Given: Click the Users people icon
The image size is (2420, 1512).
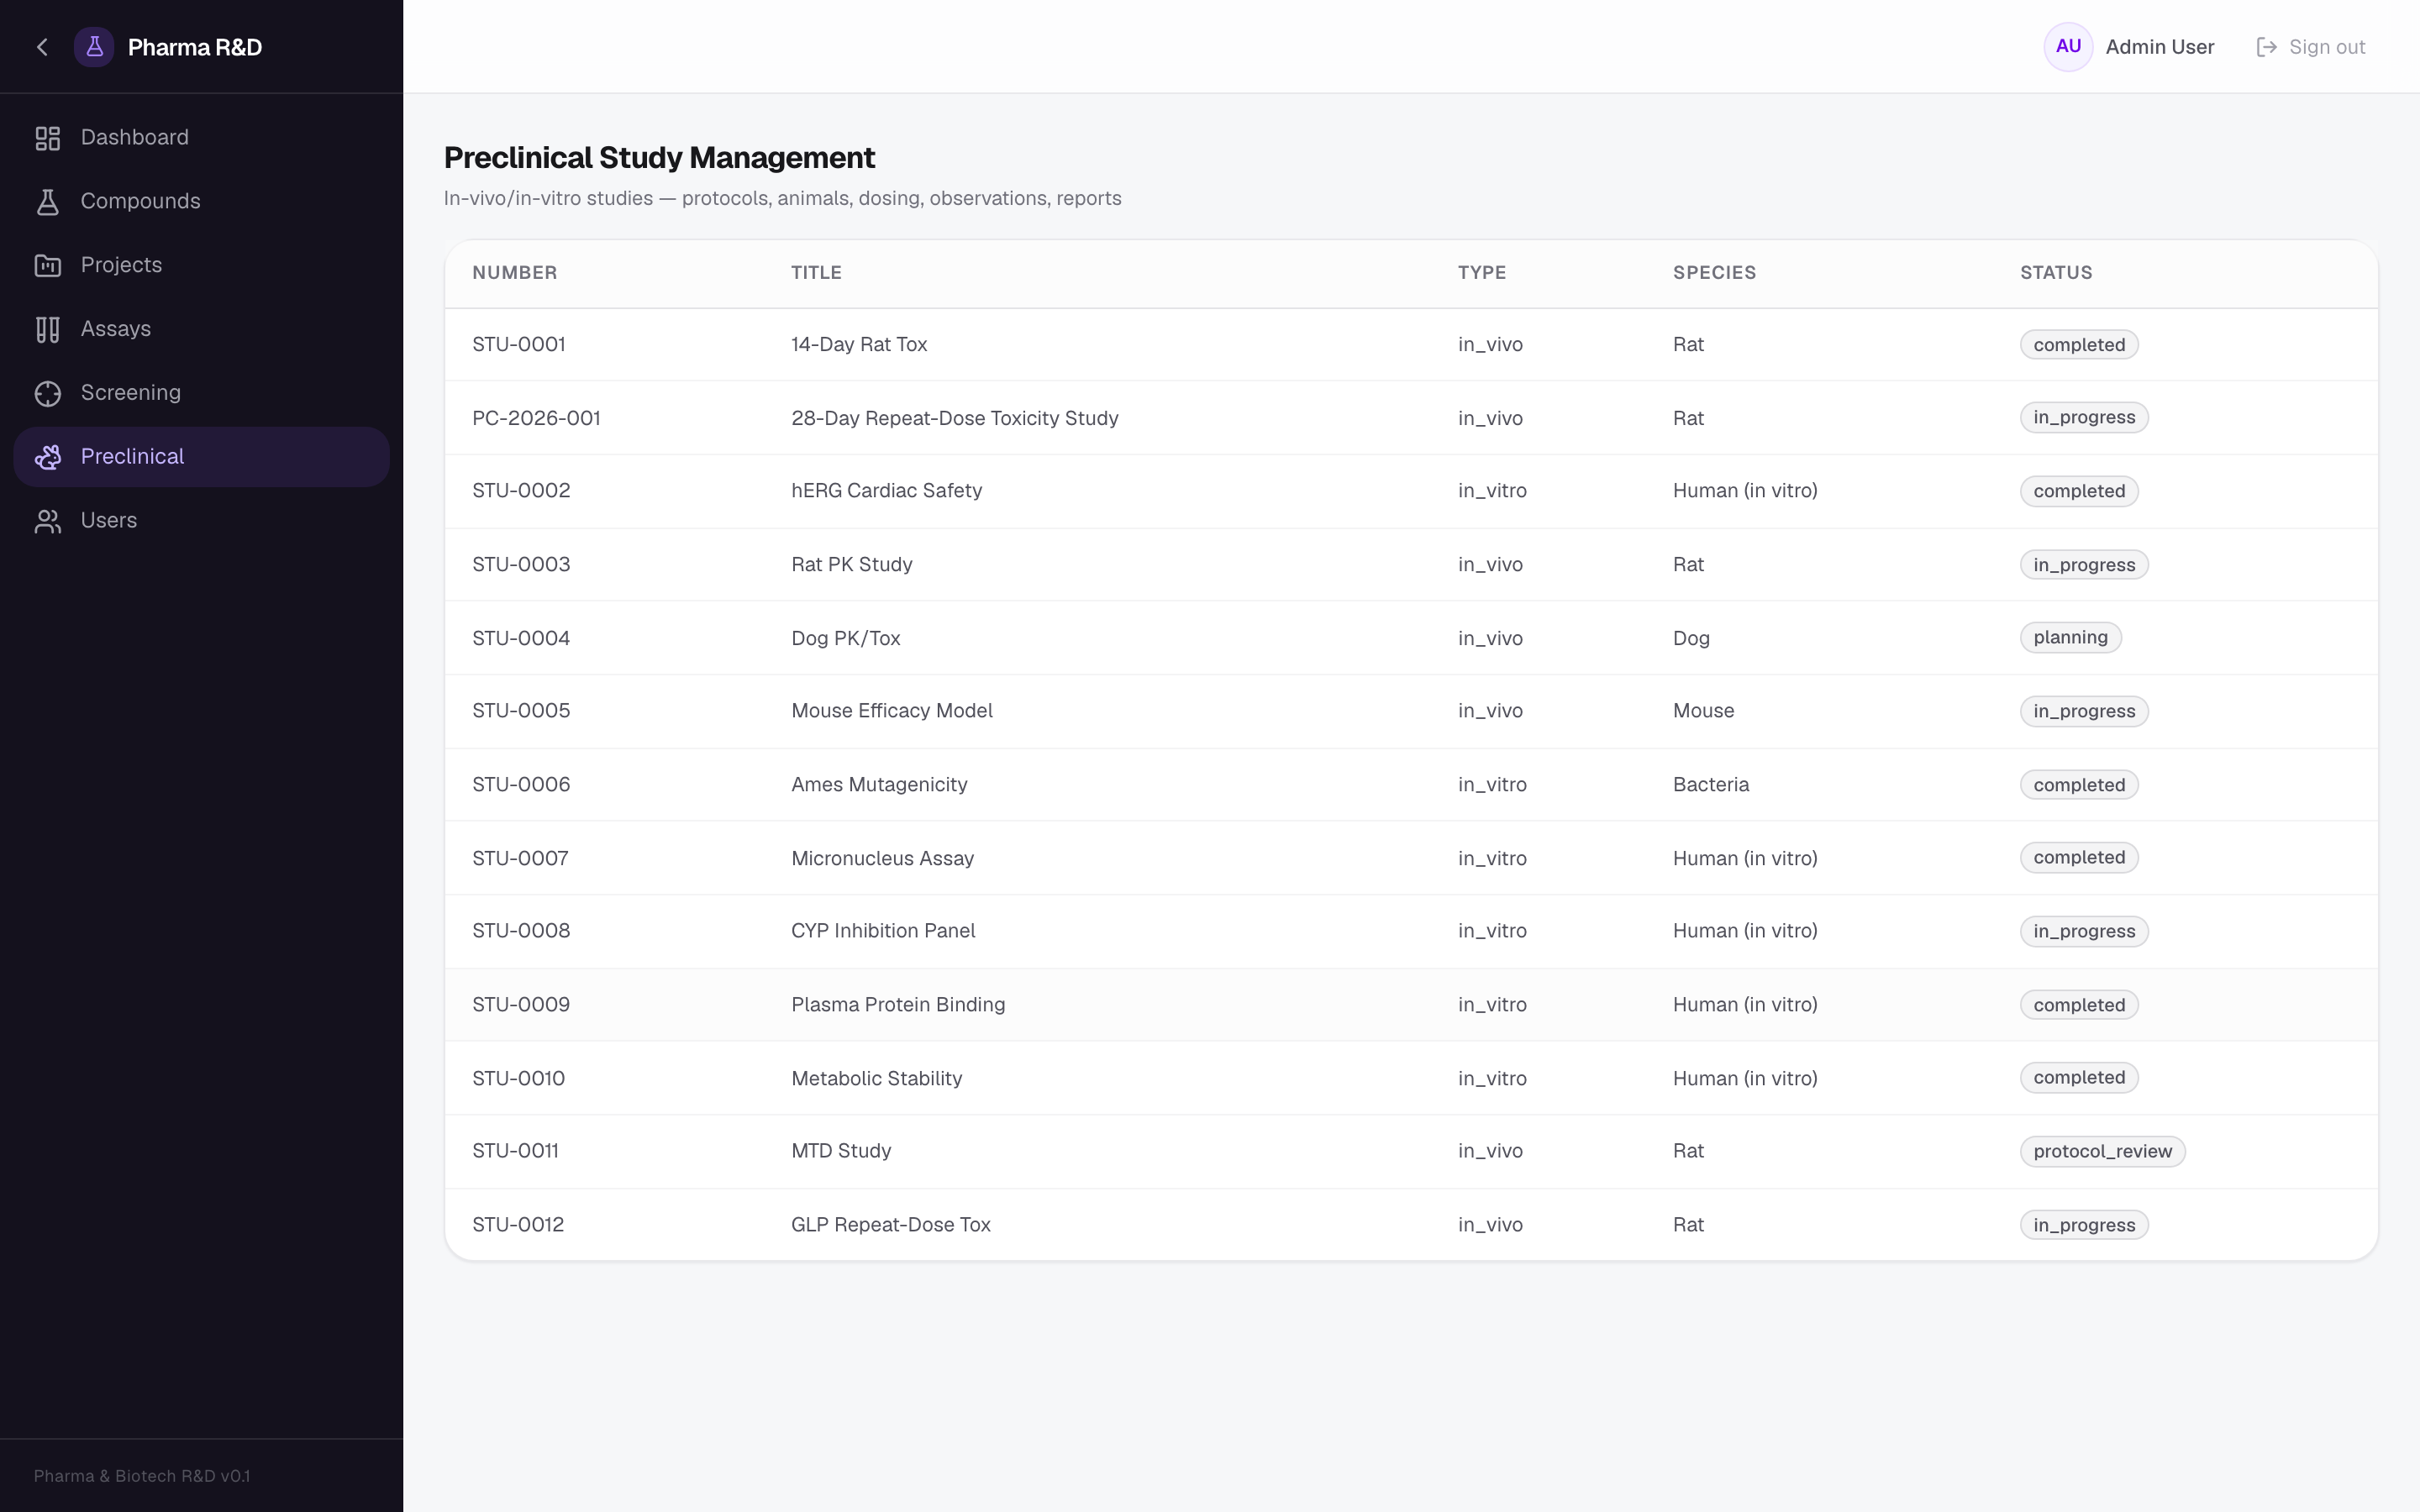Looking at the screenshot, I should click(x=48, y=521).
